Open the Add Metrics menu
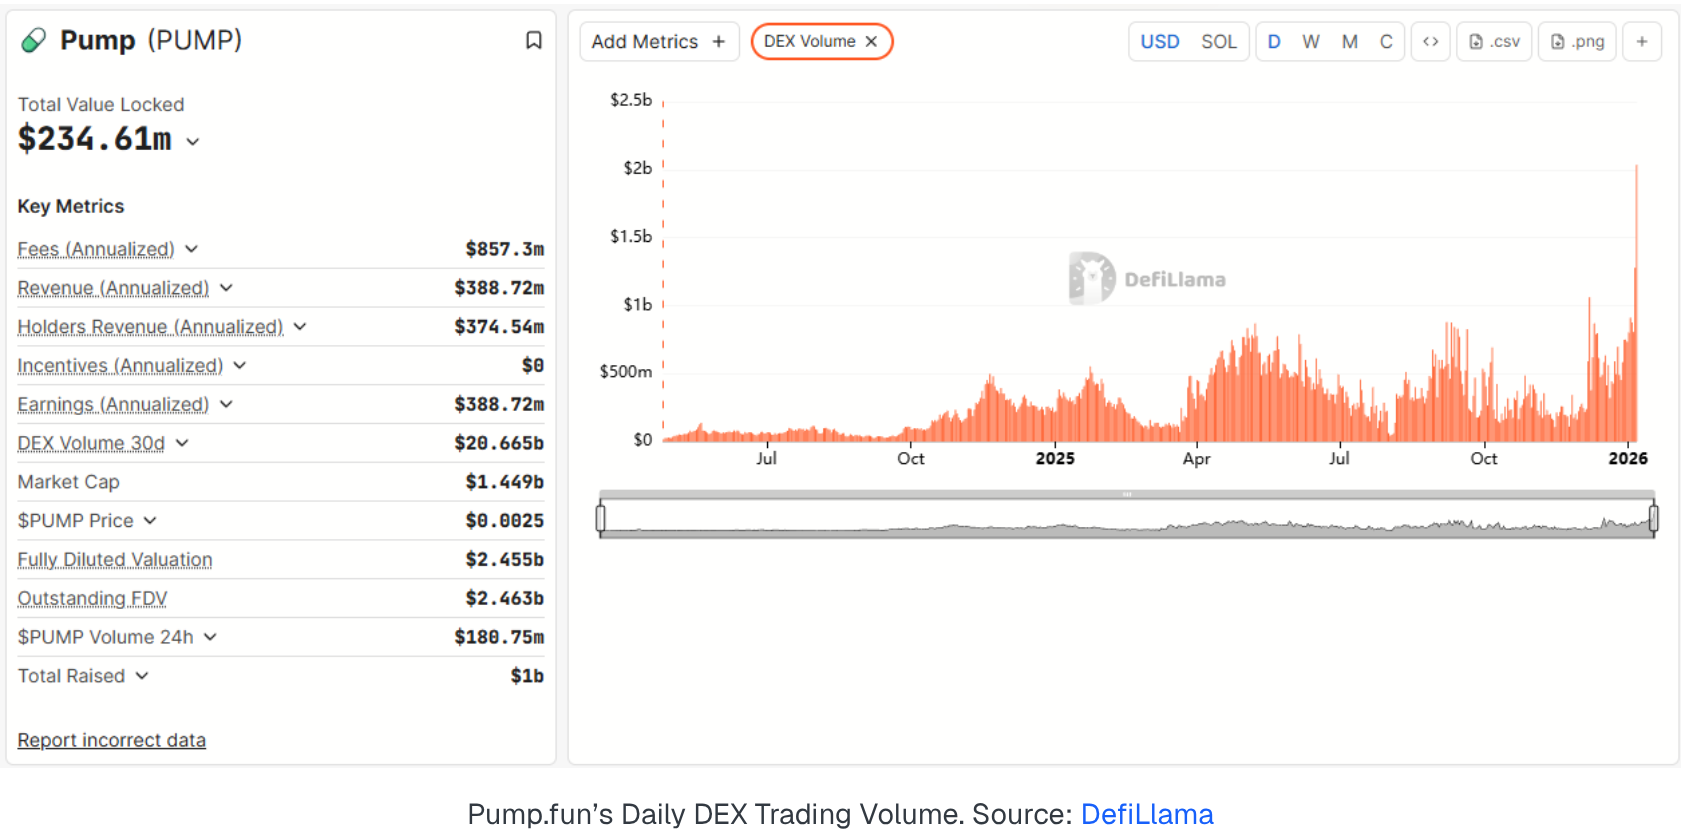Viewport: 1688px width, 829px height. pos(658,42)
